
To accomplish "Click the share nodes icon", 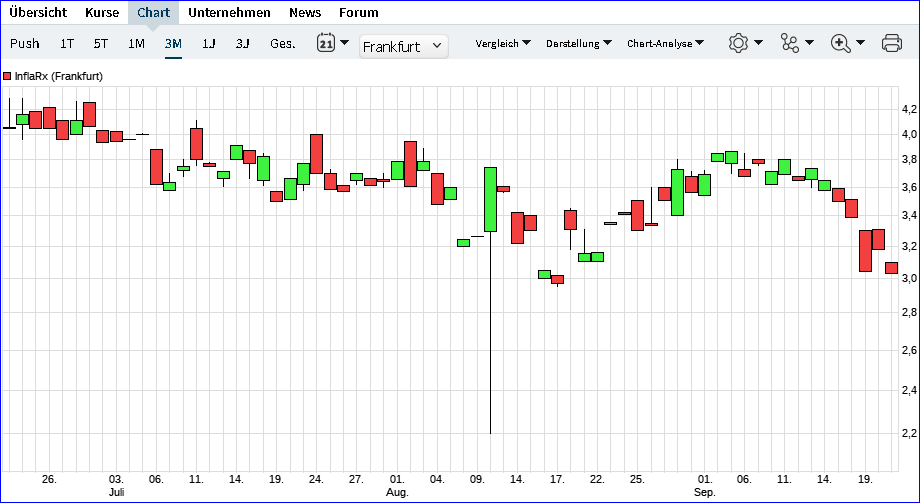I will point(791,43).
